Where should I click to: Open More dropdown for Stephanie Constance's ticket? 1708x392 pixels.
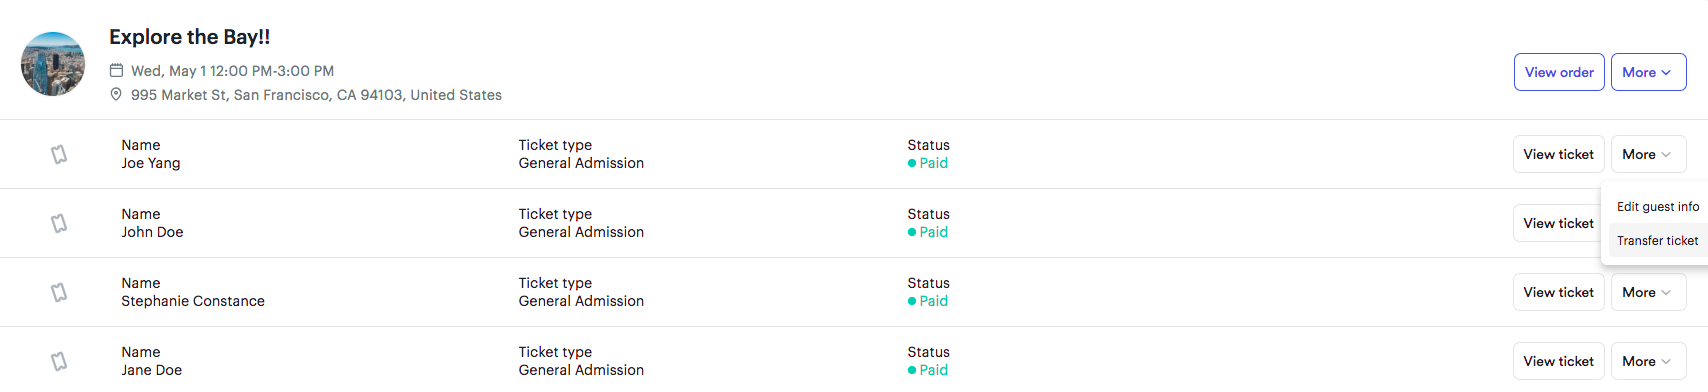(x=1648, y=292)
